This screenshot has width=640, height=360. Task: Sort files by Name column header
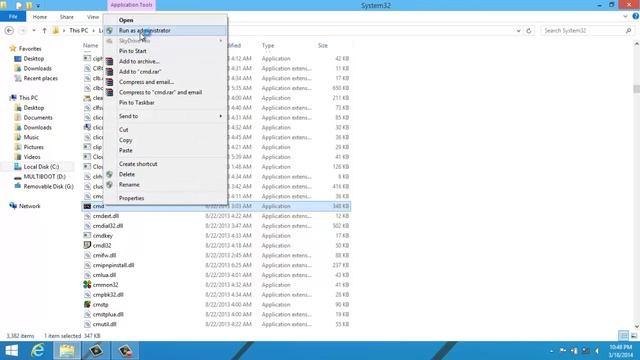91,45
